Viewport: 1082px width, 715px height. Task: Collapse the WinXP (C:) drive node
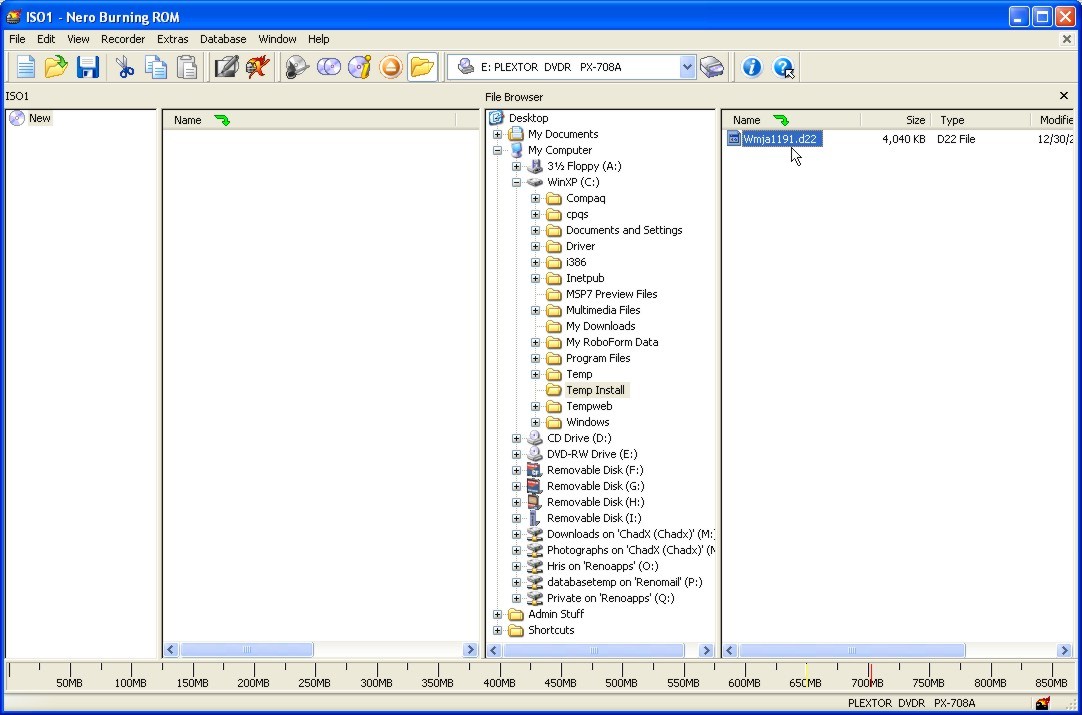[516, 182]
